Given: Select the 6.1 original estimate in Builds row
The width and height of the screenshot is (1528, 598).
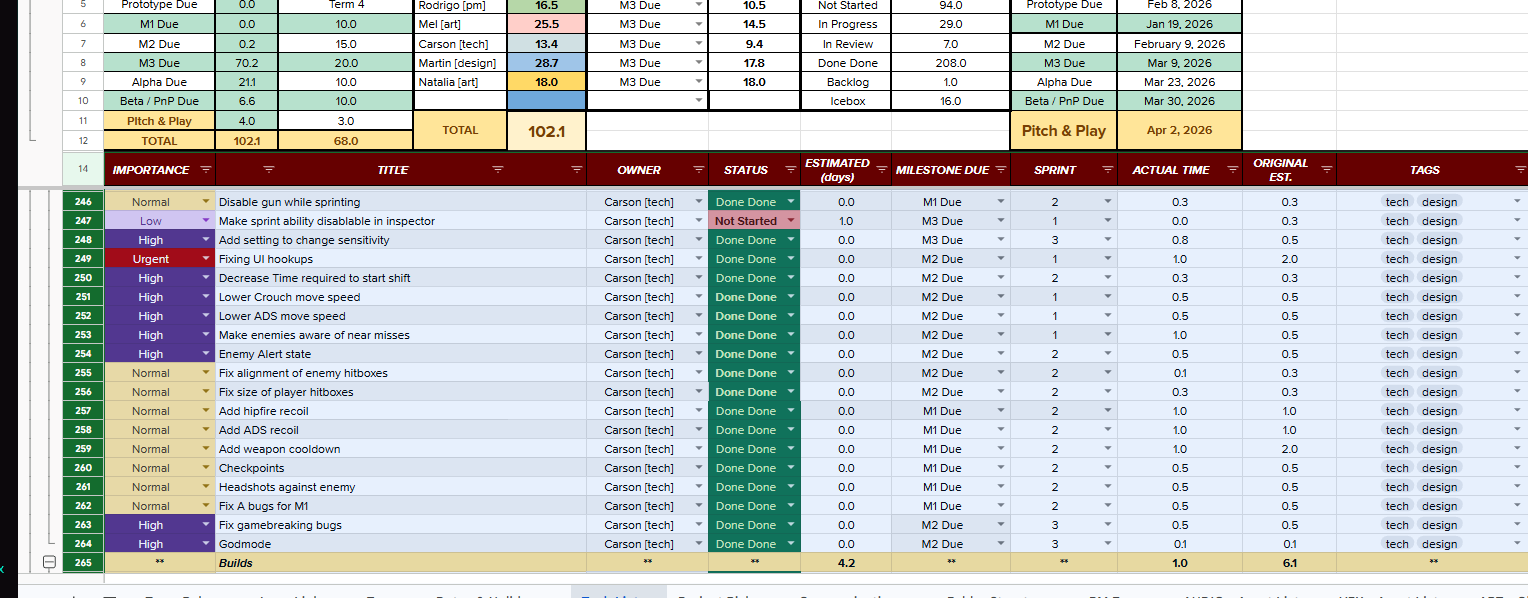Looking at the screenshot, I should coord(1289,563).
